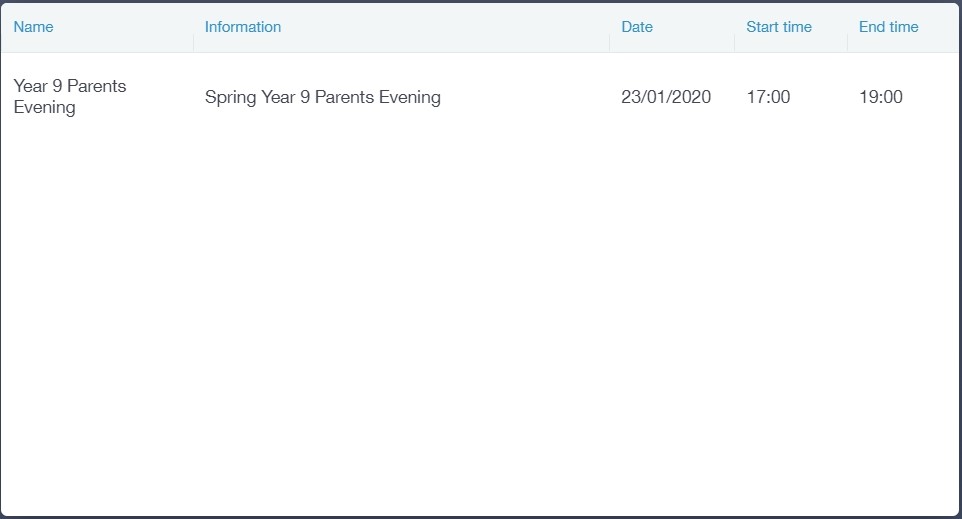This screenshot has width=962, height=519.
Task: Click the date cell 23/01/2020
Action: coord(666,97)
